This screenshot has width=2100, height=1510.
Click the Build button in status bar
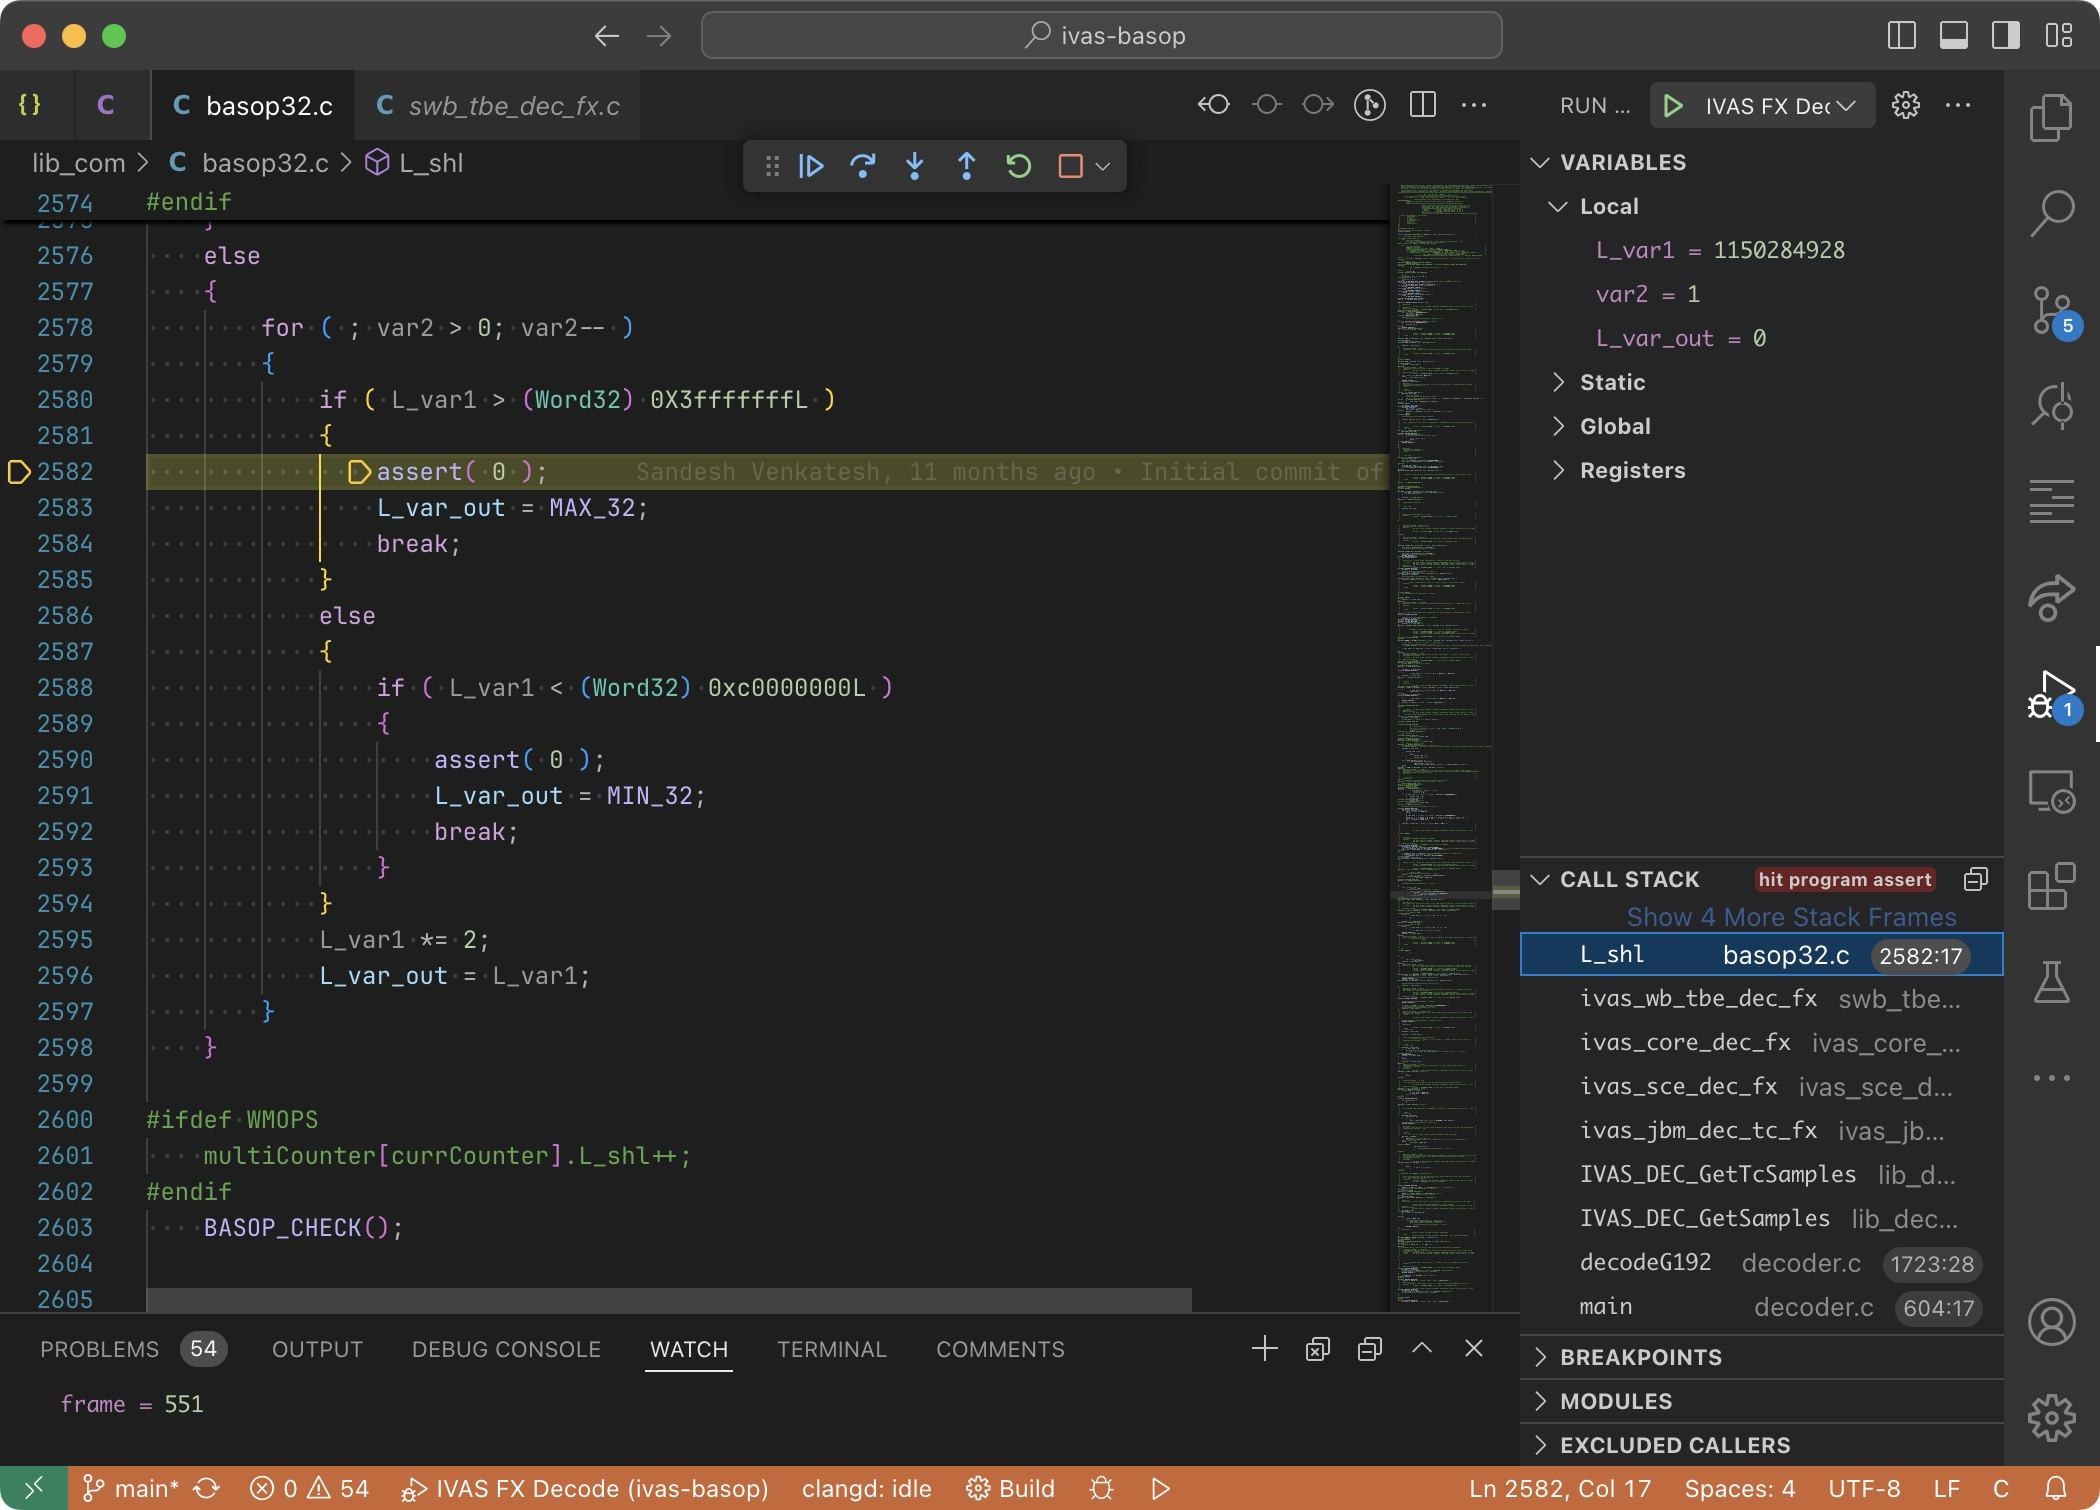1011,1489
